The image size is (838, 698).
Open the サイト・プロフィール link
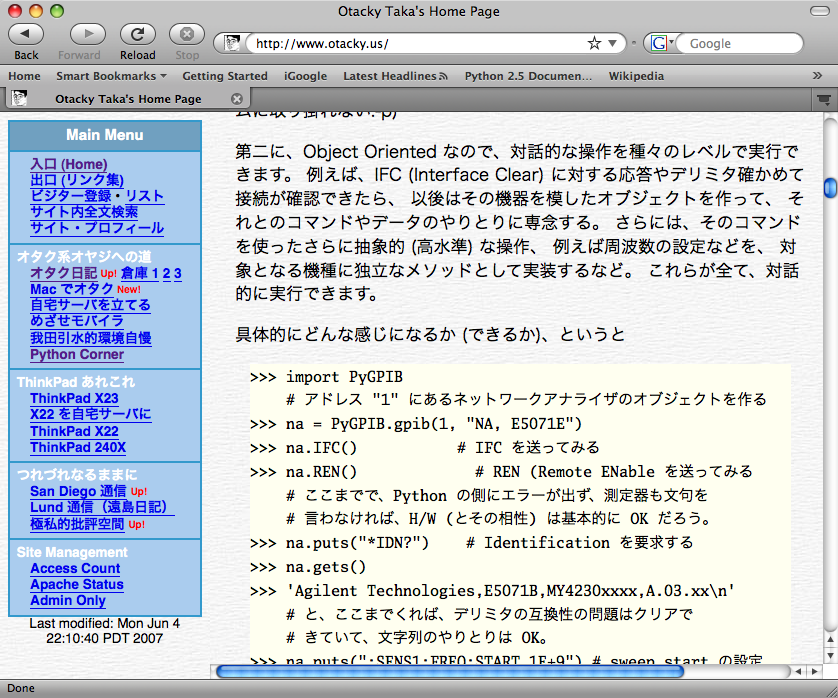(97, 228)
